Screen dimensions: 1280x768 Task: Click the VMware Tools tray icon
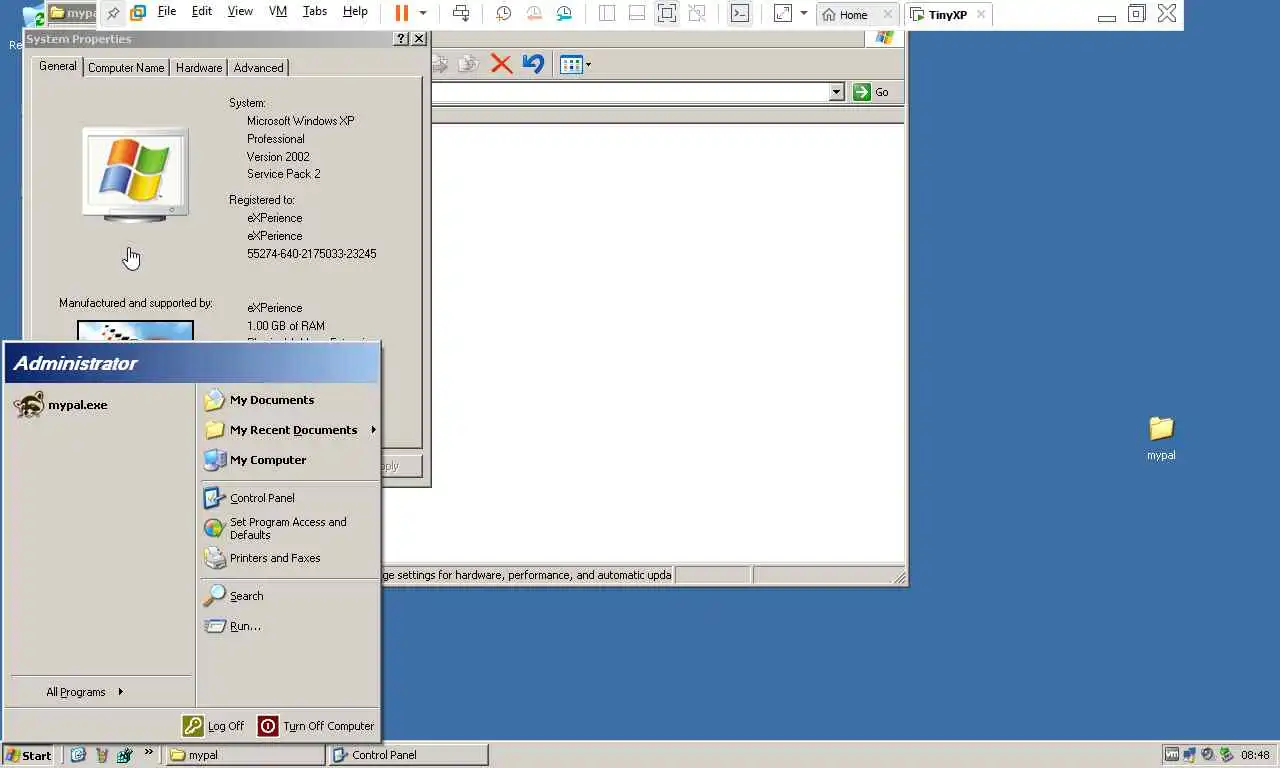[x=1171, y=755]
